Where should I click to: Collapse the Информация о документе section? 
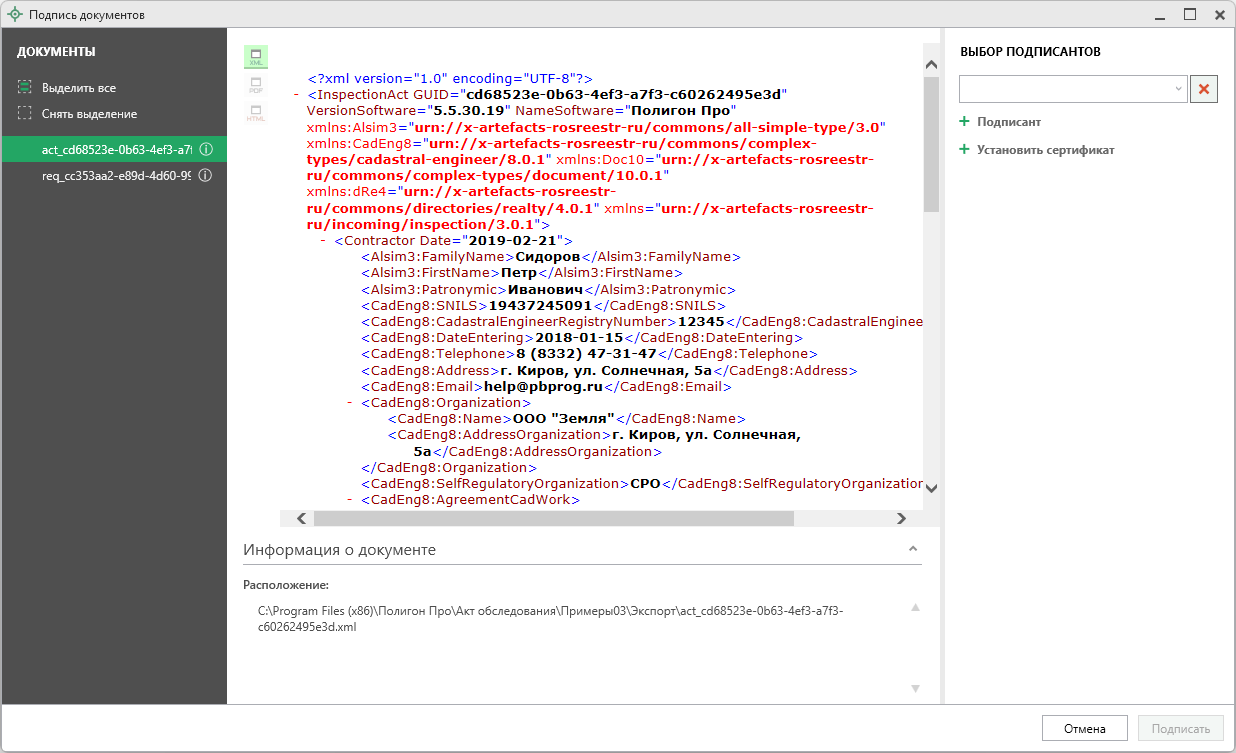[x=912, y=549]
